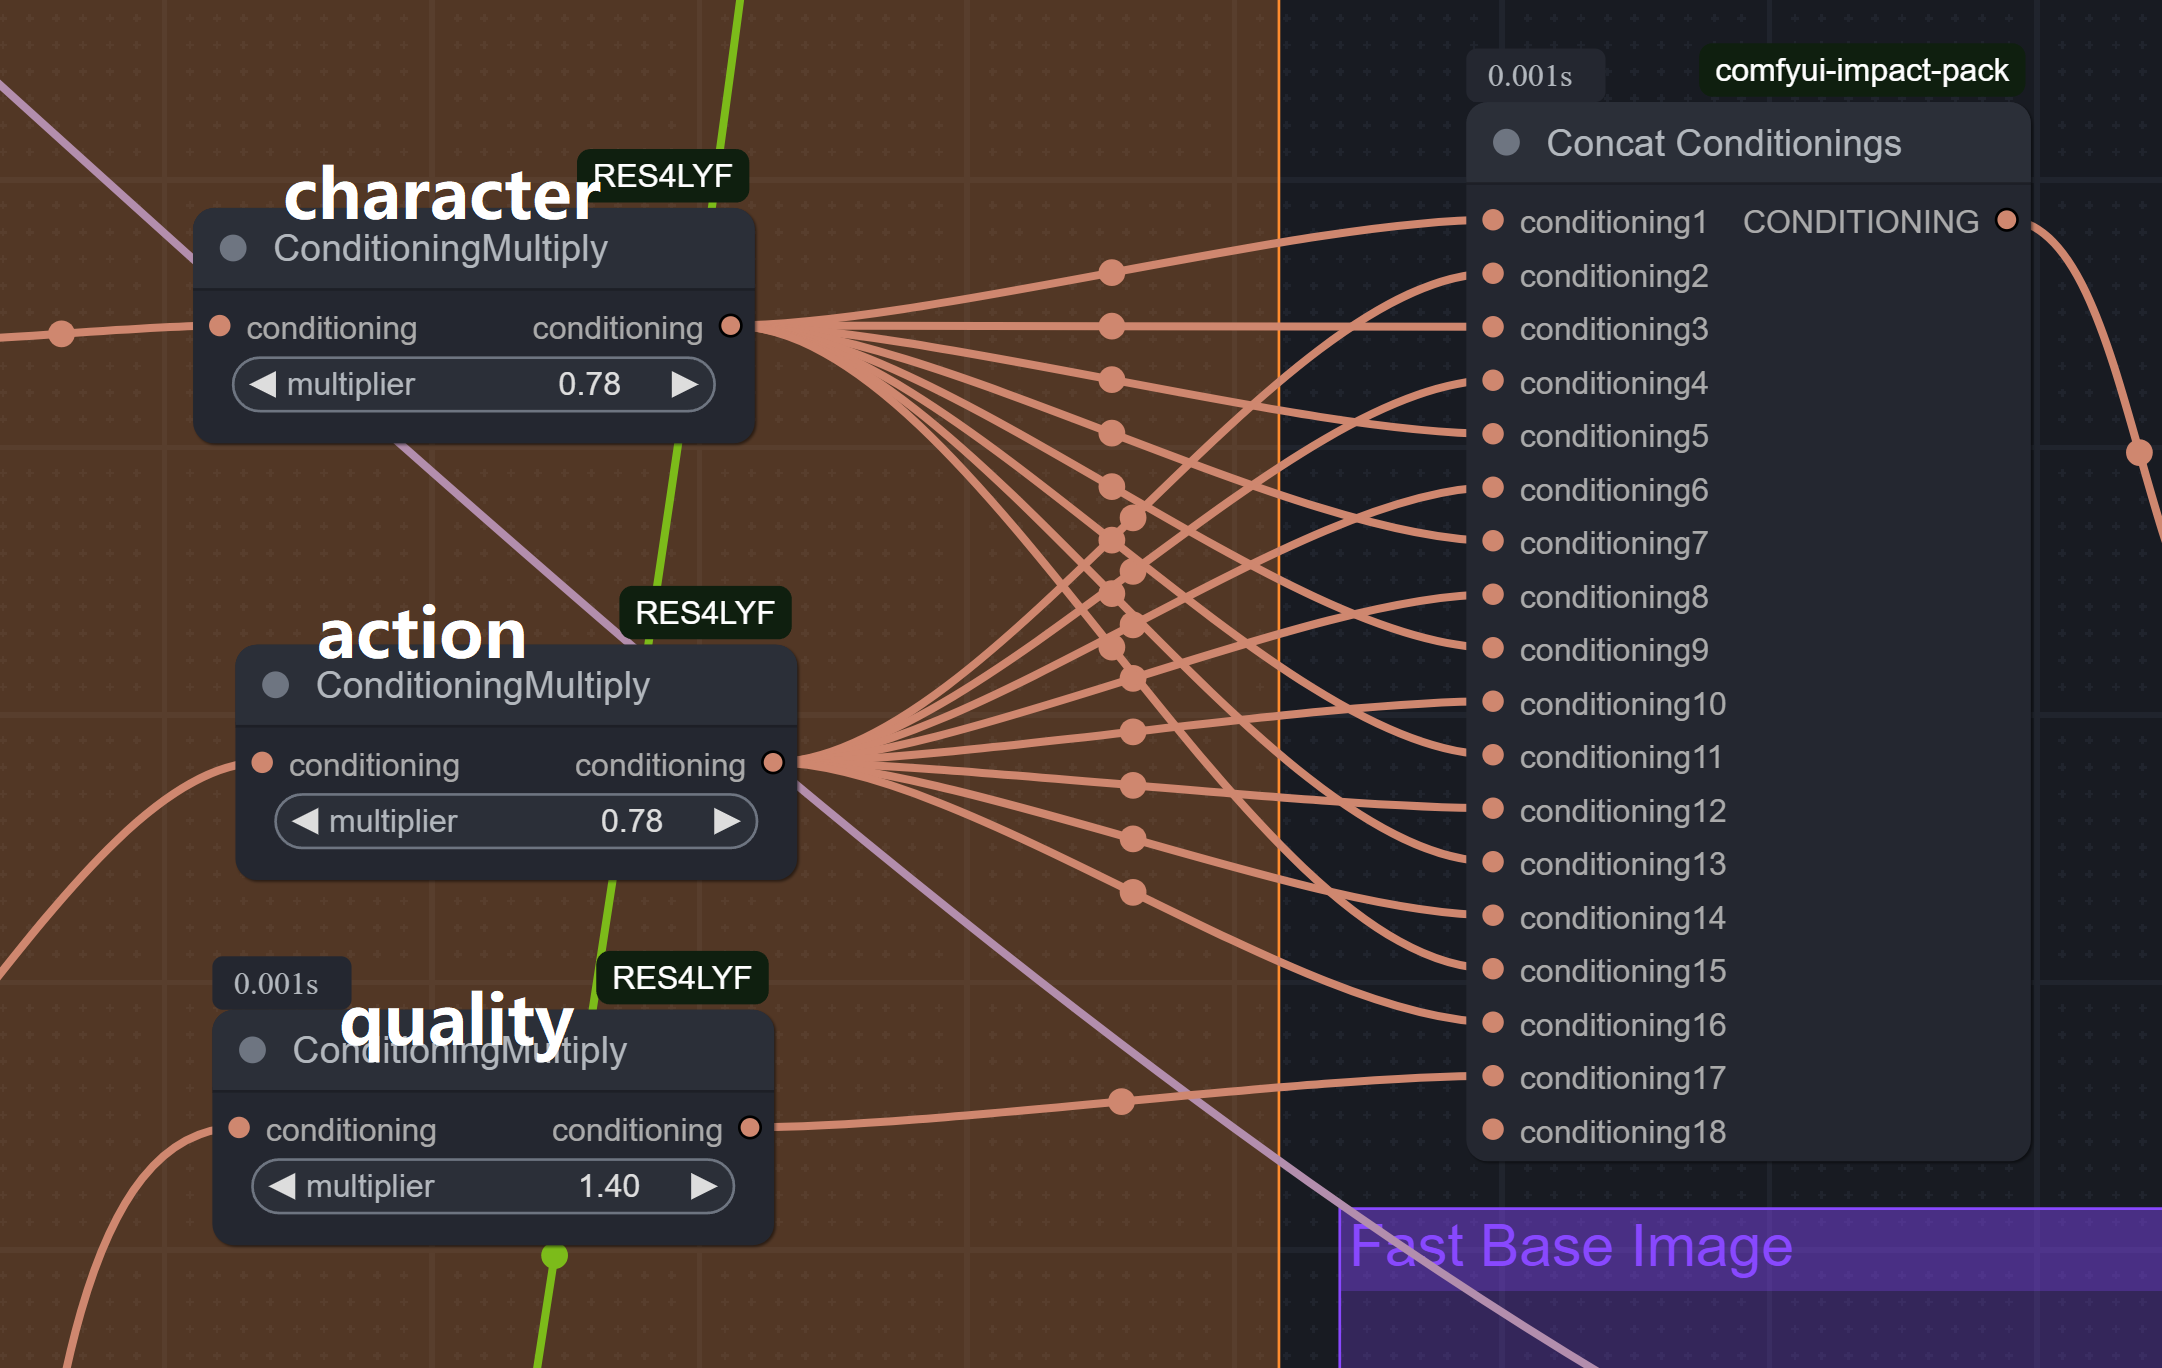2162x1368 pixels.
Task: Collapse the quality ConditioningMultiply node via its dot
Action: pos(252,1050)
